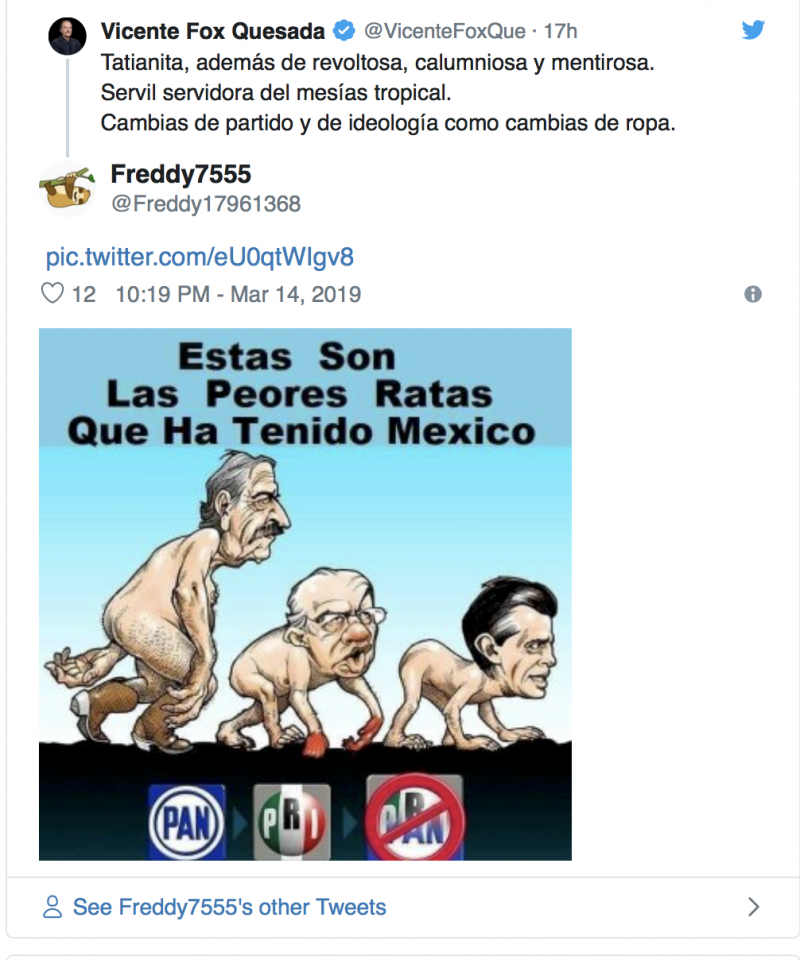This screenshot has width=800, height=960.
Task: Click the 12 likes count
Action: pyautogui.click(x=84, y=294)
